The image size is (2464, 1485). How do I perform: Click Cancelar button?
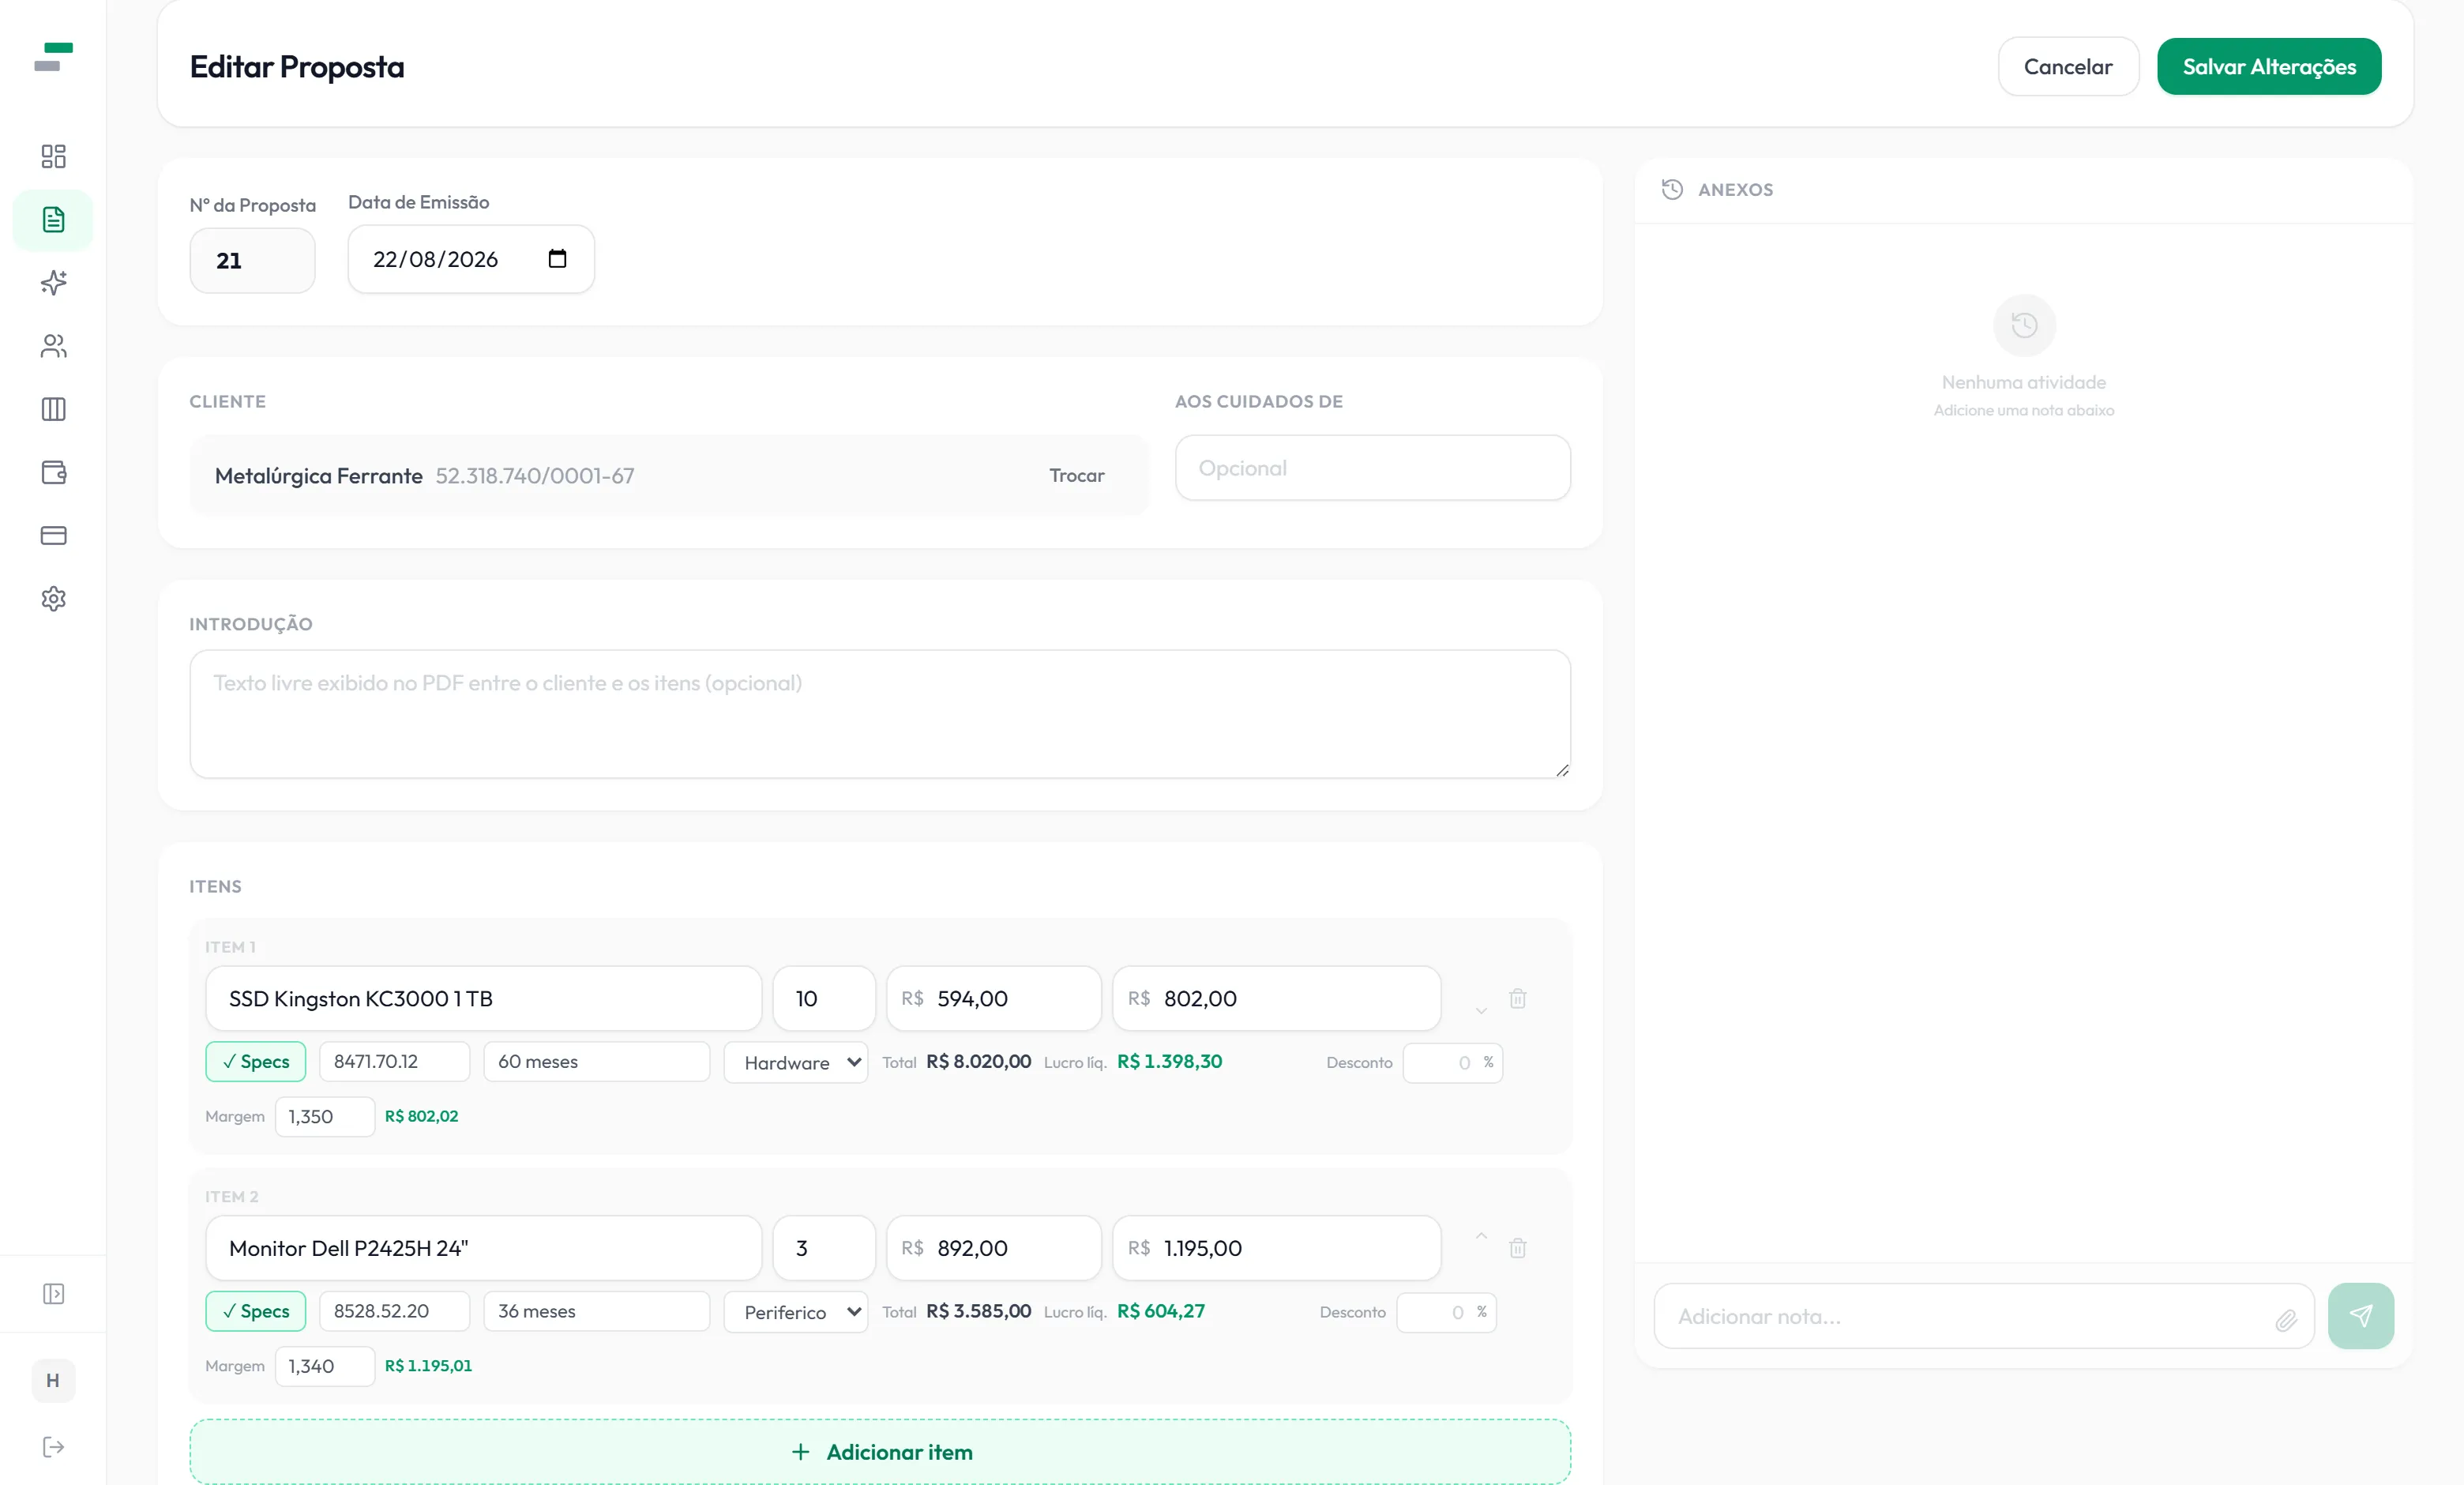(x=2068, y=67)
